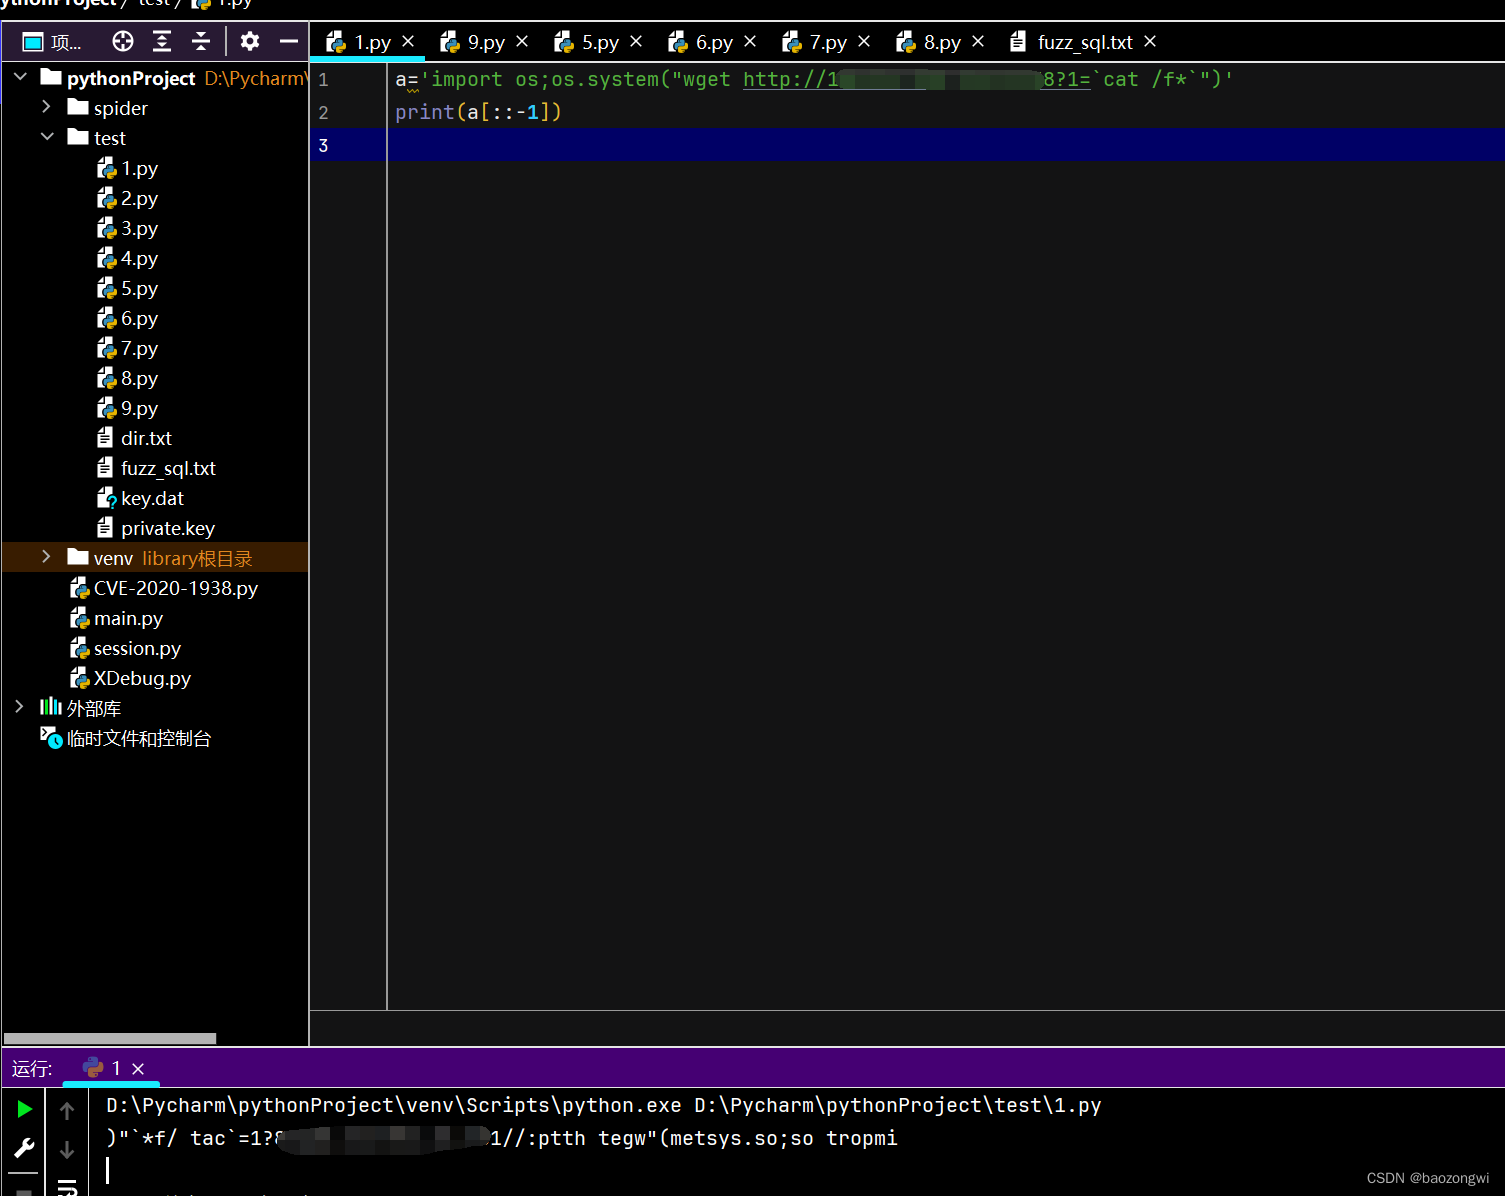This screenshot has width=1505, height=1196.
Task: Select 8.py in the project tree
Action: 128,378
